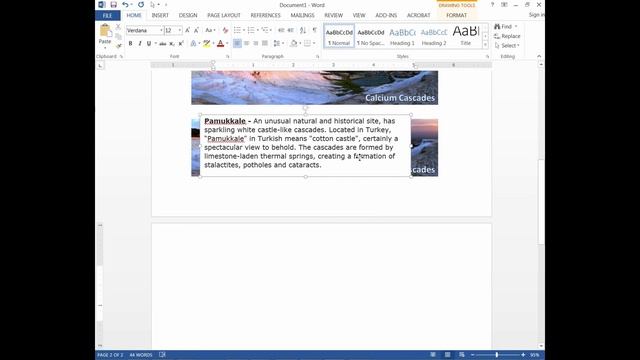
Task: Save the document via Quick Access toolbar
Action: [113, 5]
